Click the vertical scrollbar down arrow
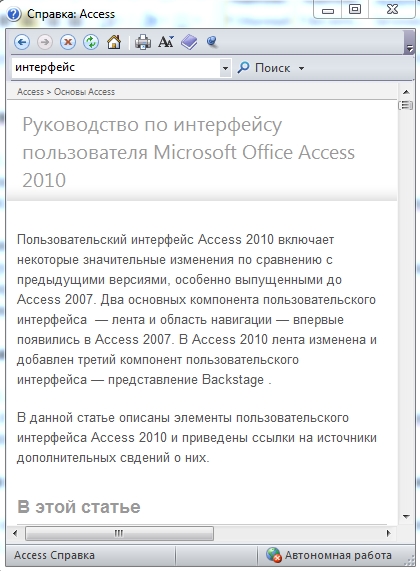Image resolution: width=420 pixels, height=571 pixels. [x=406, y=516]
